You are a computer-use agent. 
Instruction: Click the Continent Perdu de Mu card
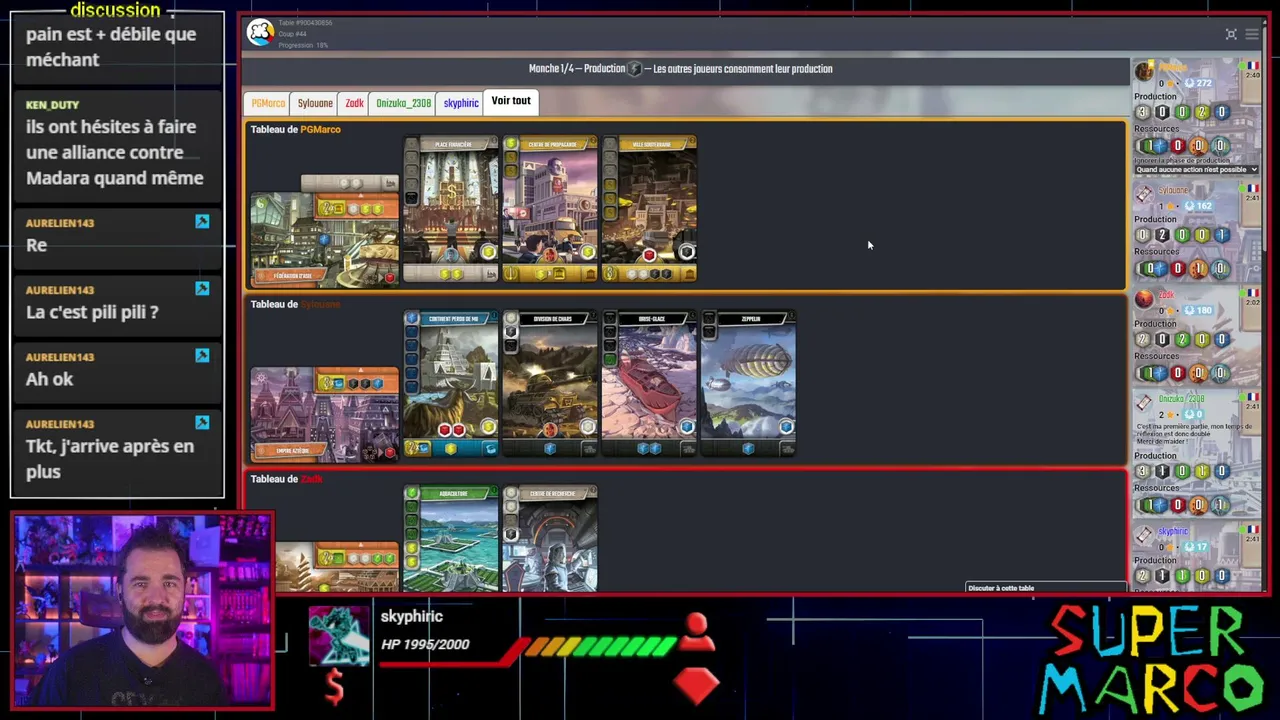451,385
